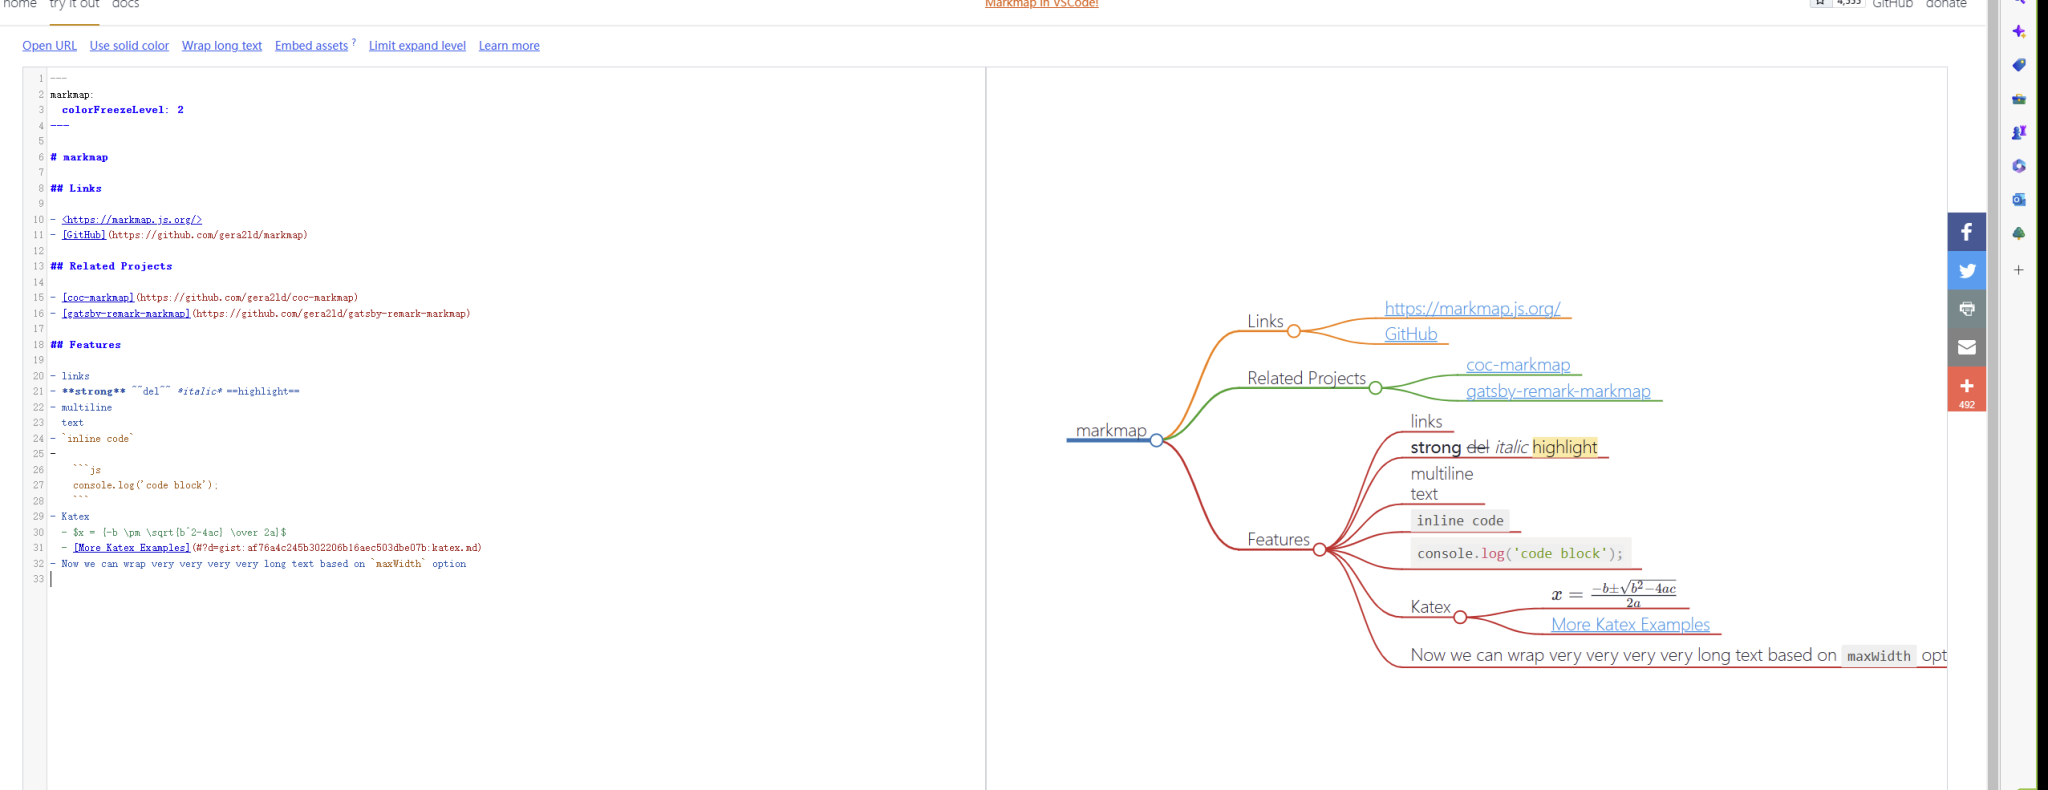Share the page on Facebook
2048x790 pixels.
tap(1966, 232)
